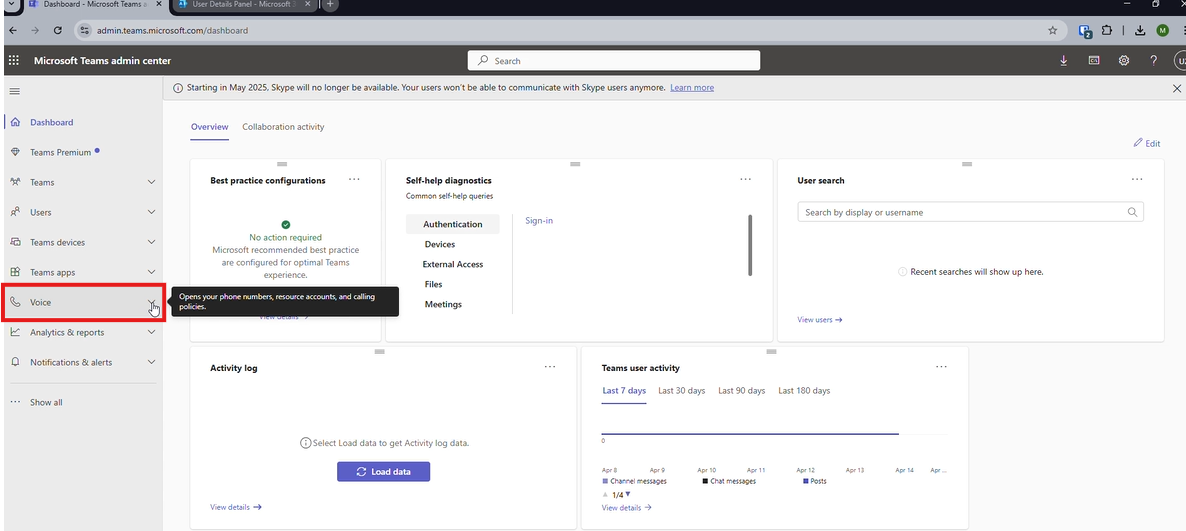This screenshot has width=1186, height=531.
Task: Open Learn more link in Skype banner
Action: [692, 88]
